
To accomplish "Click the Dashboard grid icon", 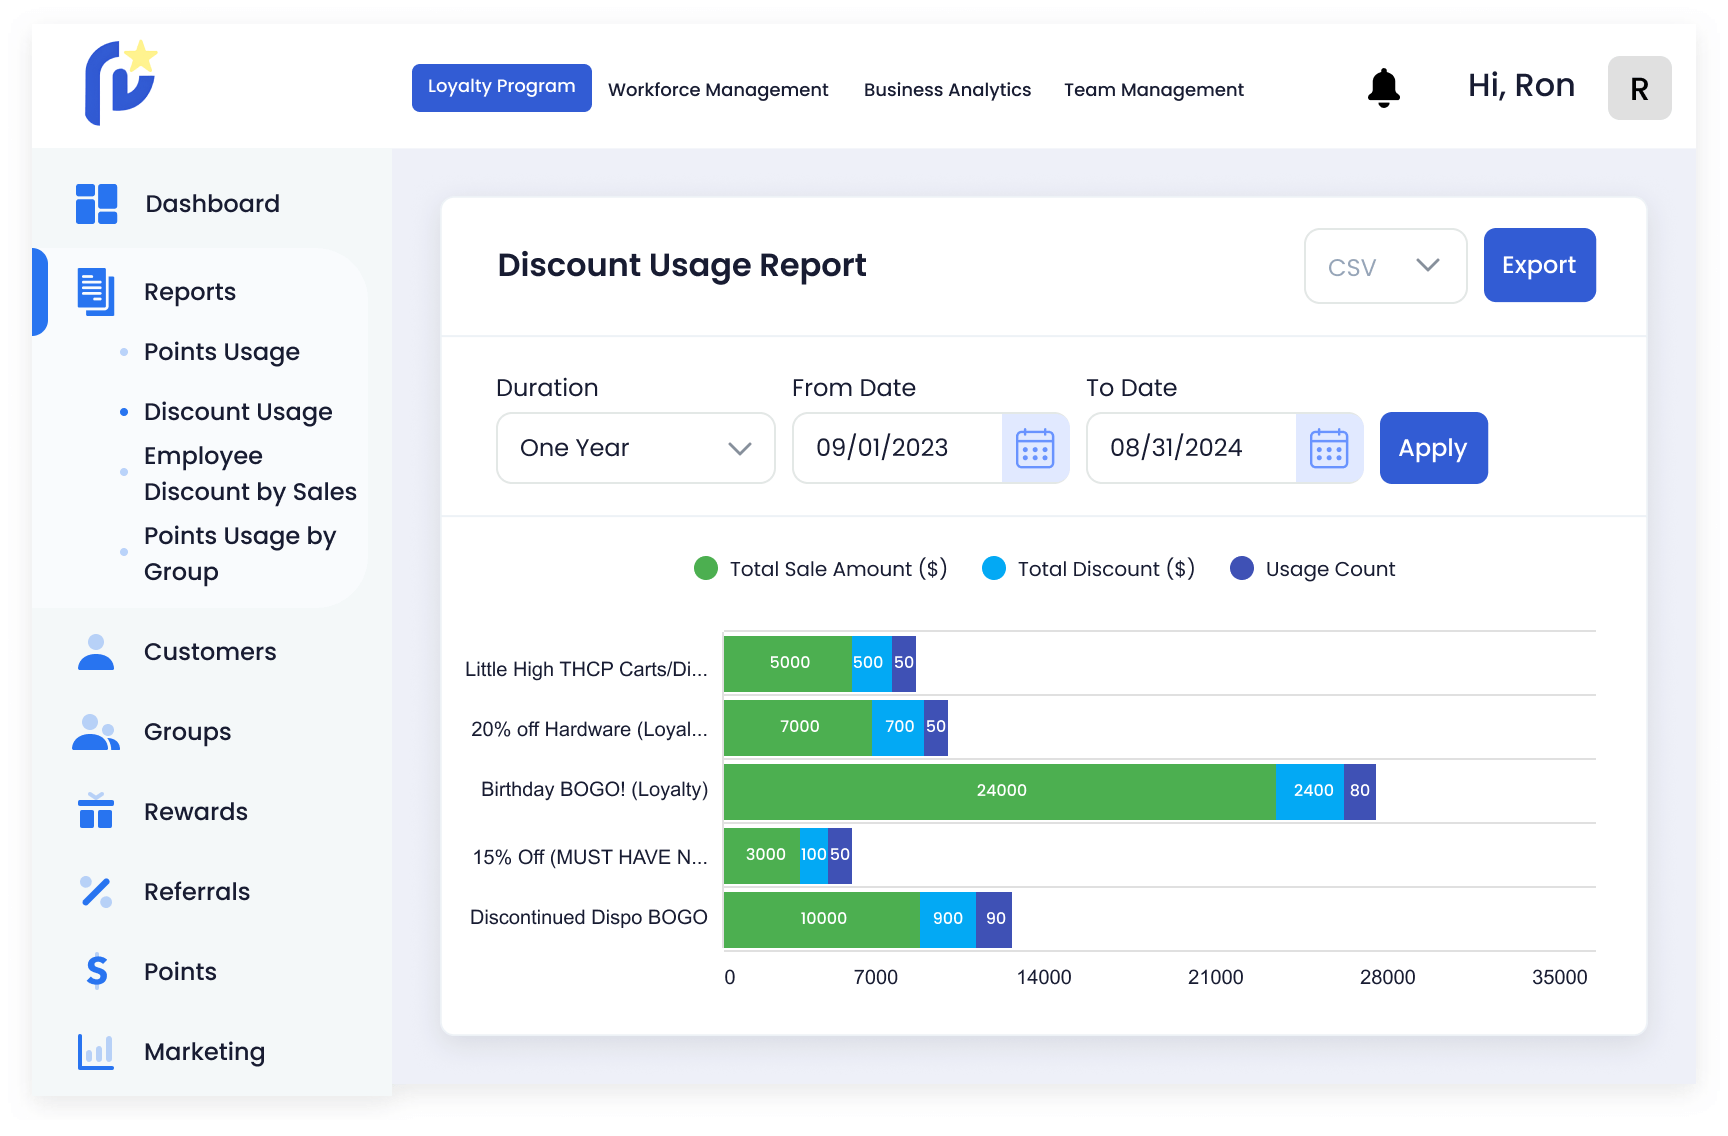I will [x=97, y=204].
